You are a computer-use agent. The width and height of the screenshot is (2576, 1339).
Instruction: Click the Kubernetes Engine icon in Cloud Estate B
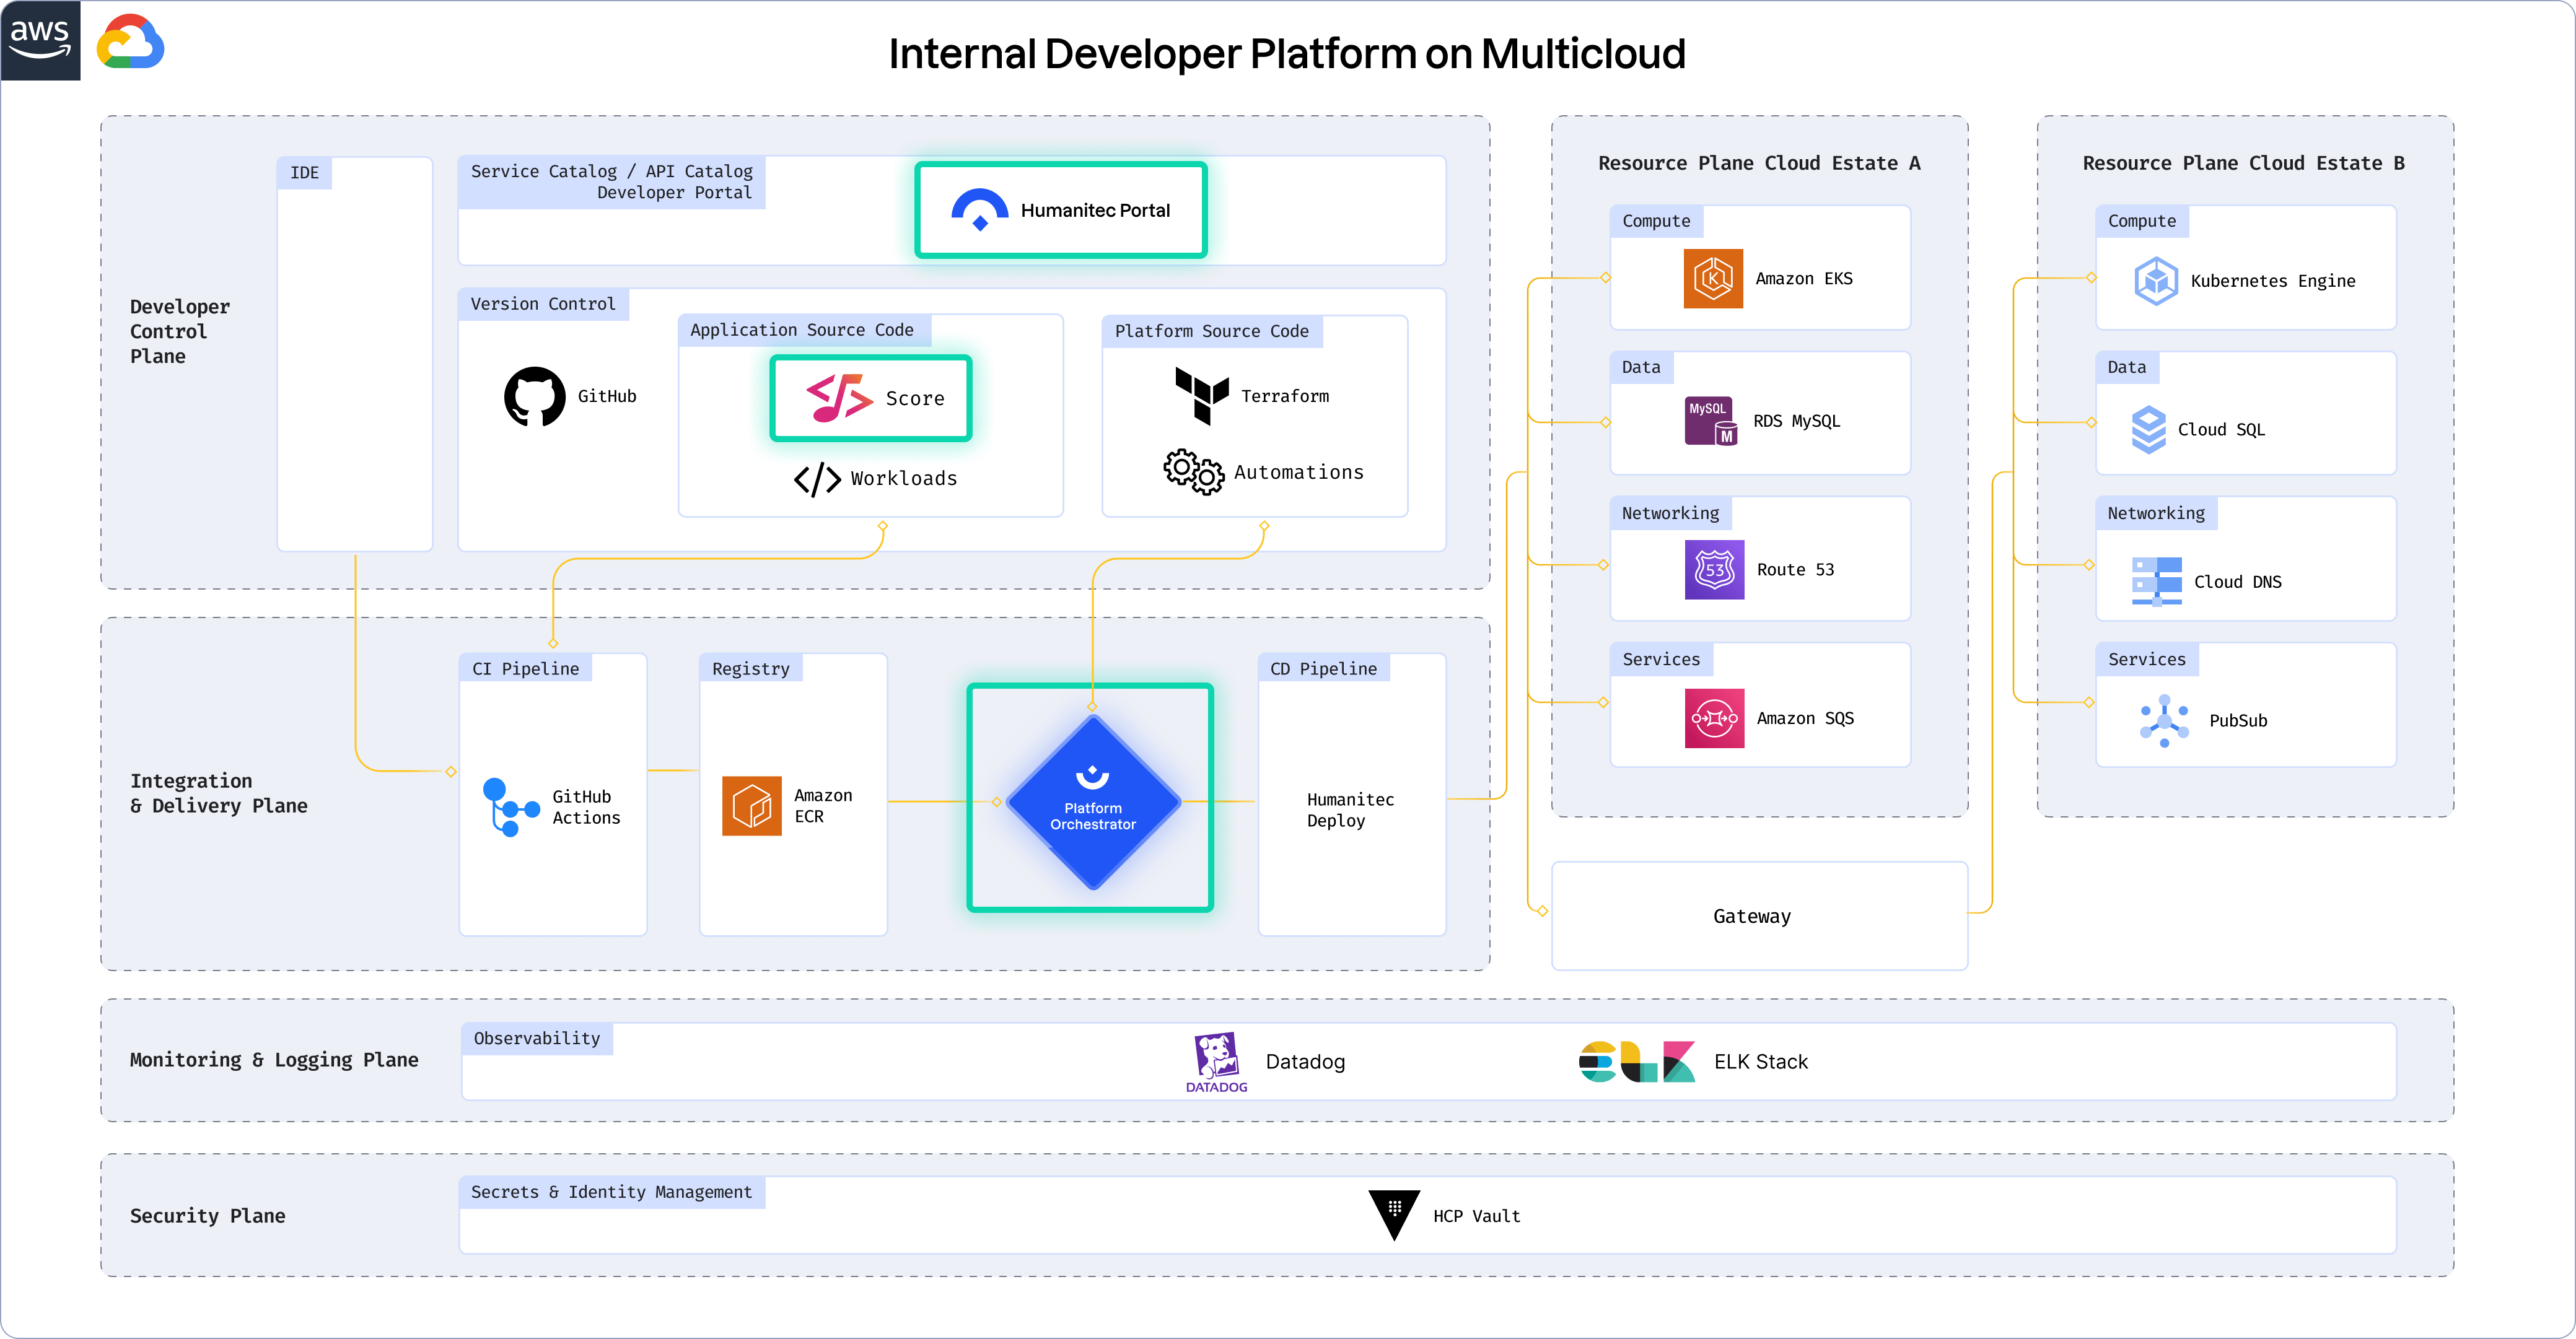coord(2157,281)
